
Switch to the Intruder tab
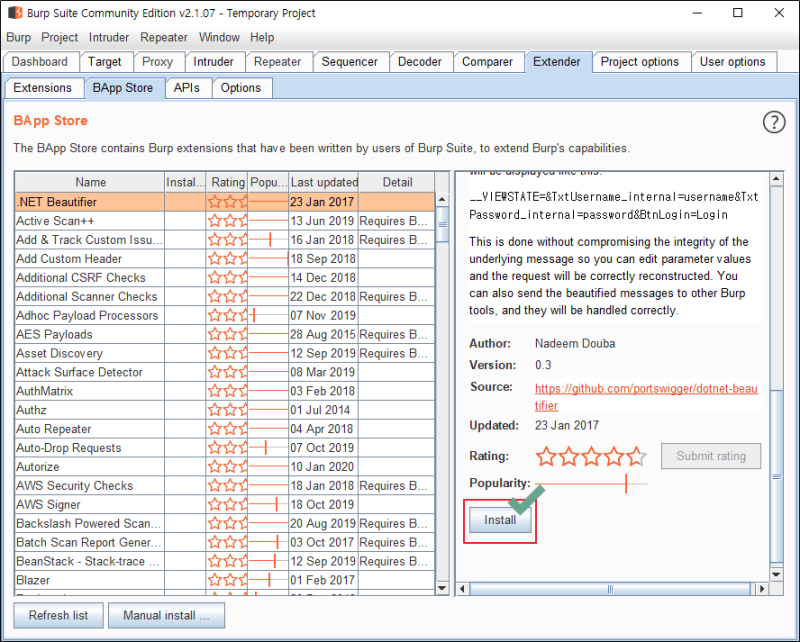pos(213,62)
